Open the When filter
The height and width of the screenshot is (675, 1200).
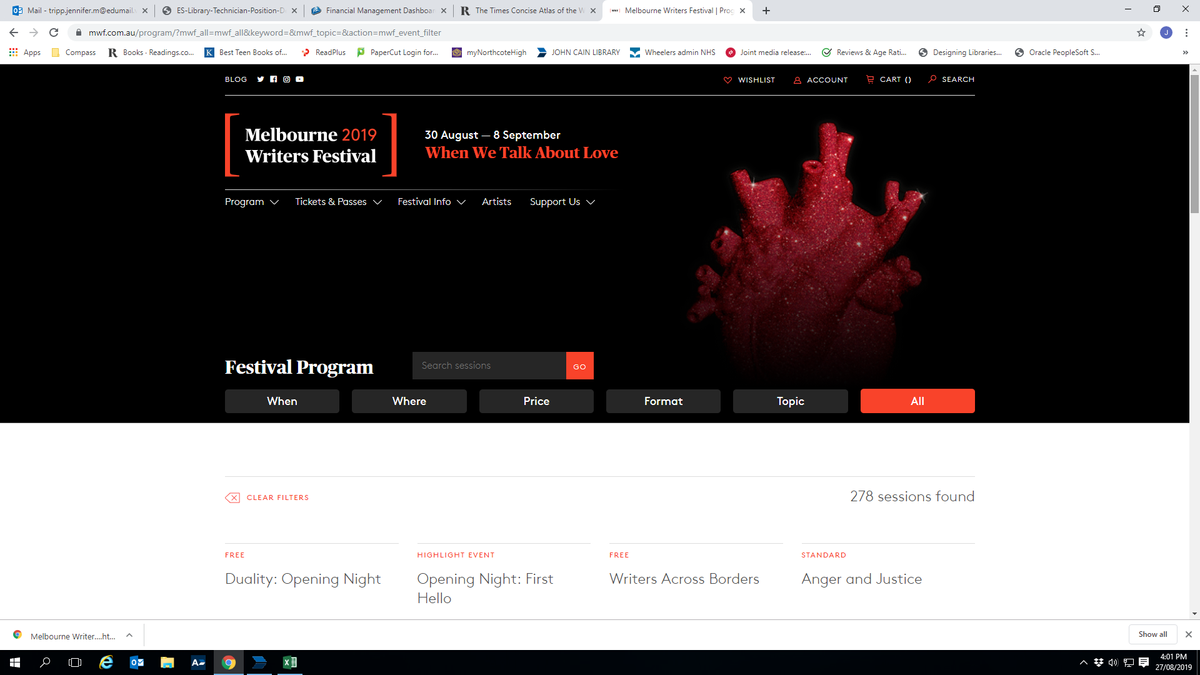(282, 401)
